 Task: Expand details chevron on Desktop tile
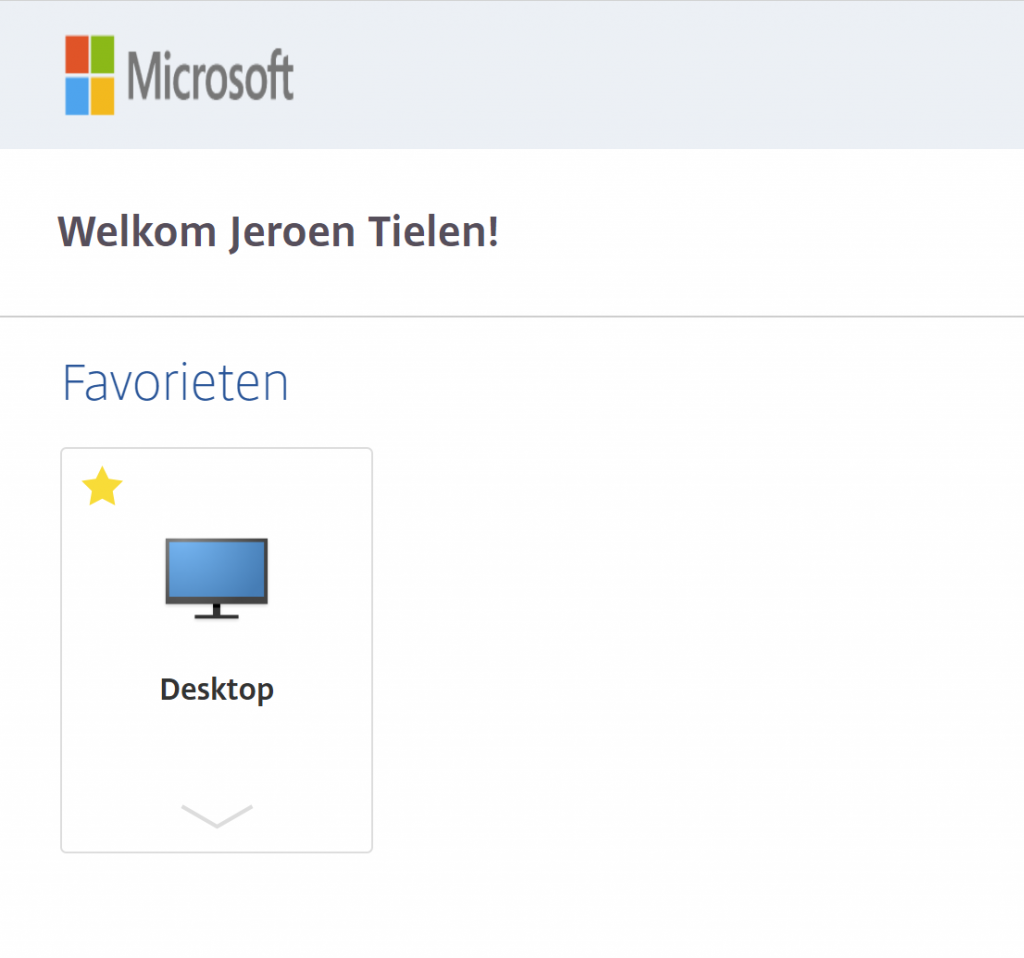coord(216,816)
